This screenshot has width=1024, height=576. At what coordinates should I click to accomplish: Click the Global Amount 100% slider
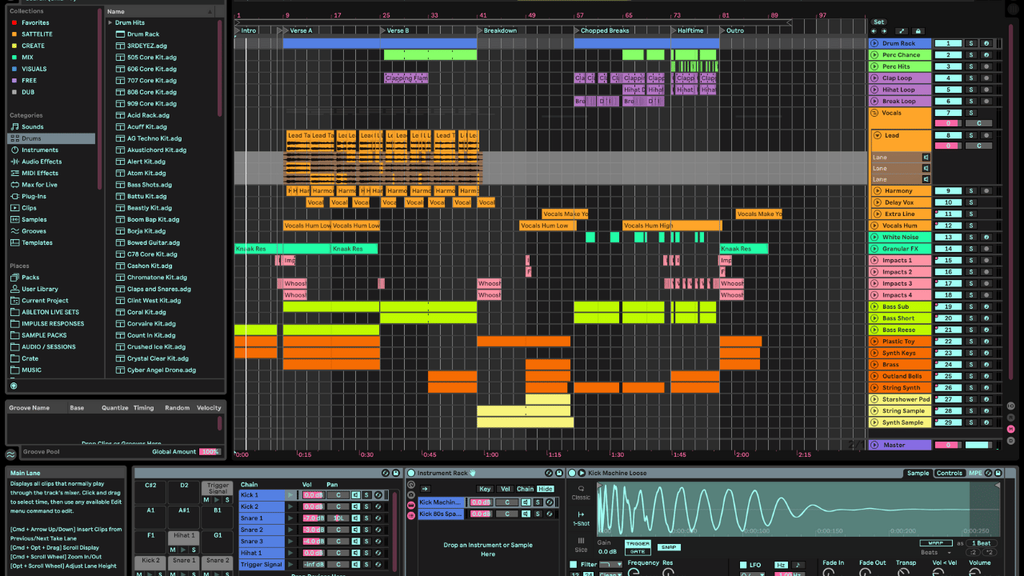(x=210, y=452)
